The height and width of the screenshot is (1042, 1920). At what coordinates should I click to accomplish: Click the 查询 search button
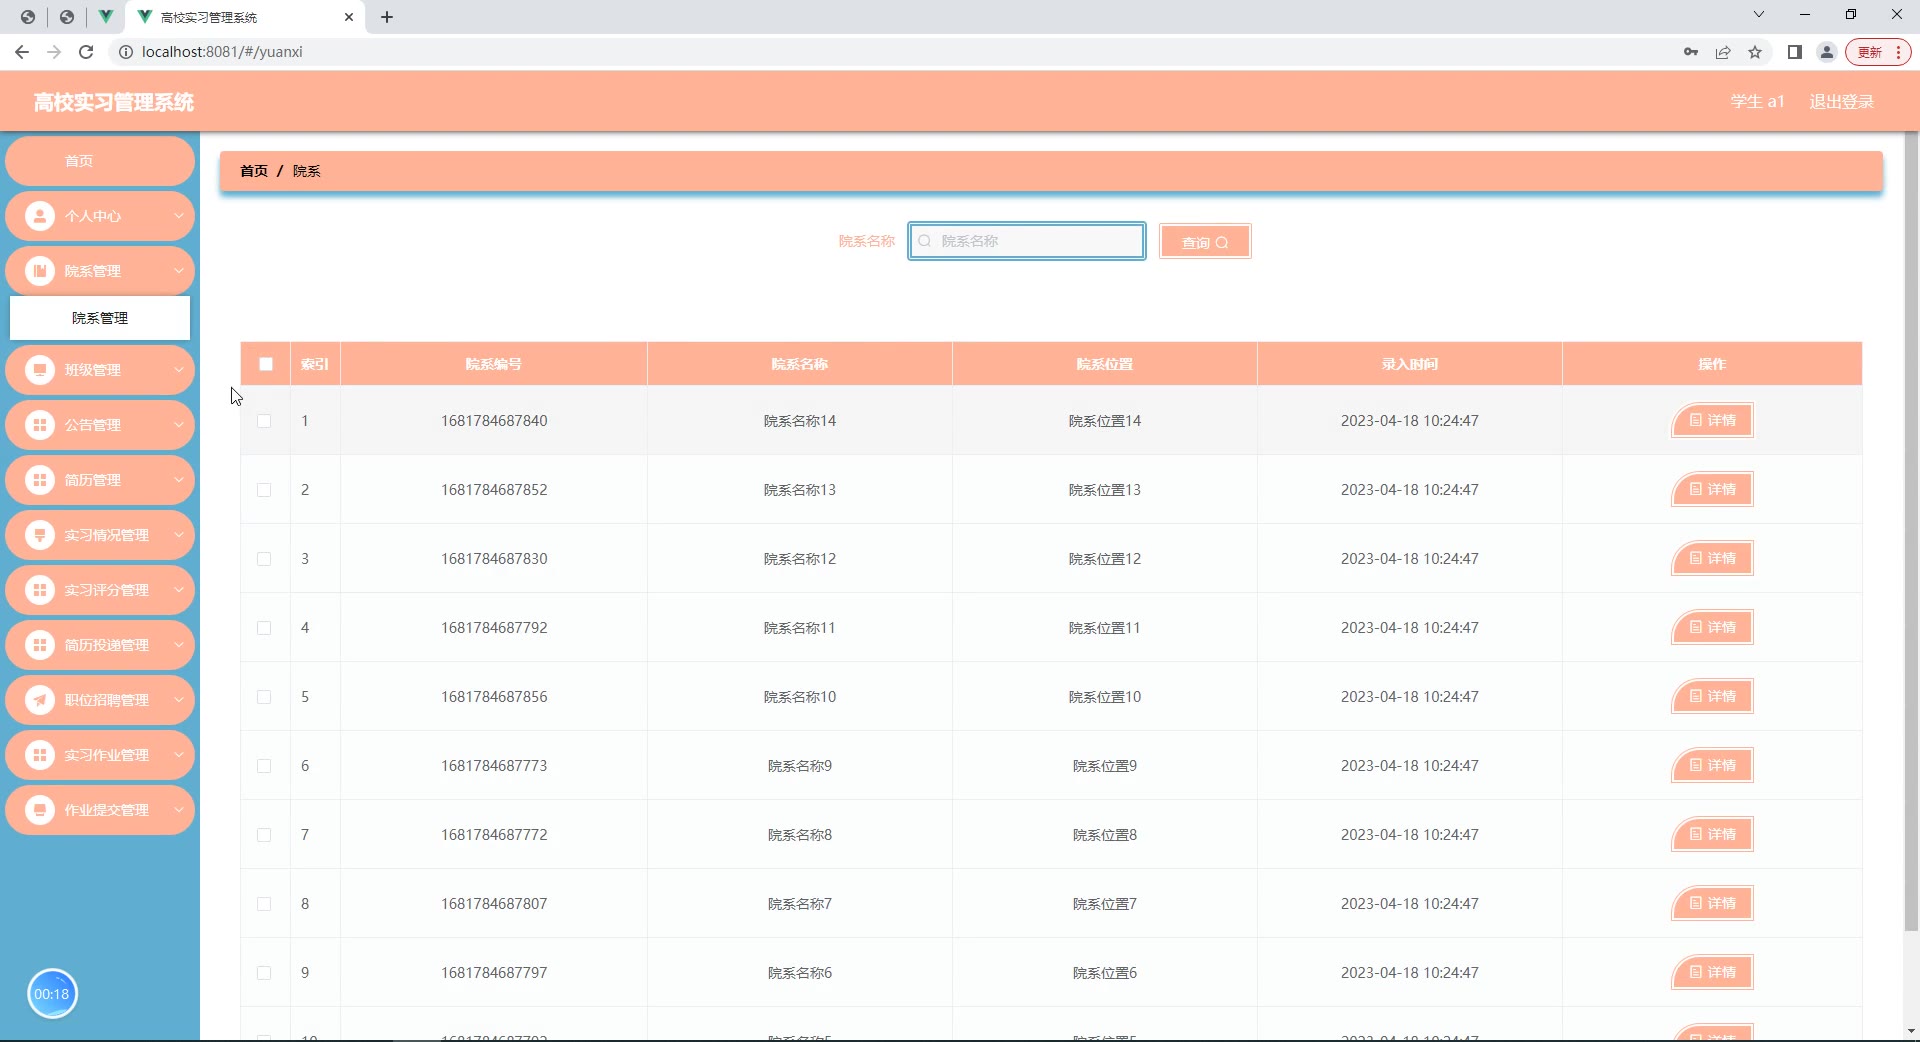pyautogui.click(x=1205, y=242)
